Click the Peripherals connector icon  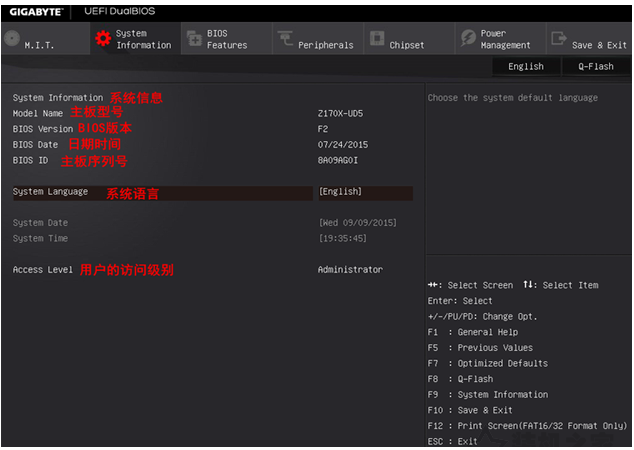click(x=285, y=38)
